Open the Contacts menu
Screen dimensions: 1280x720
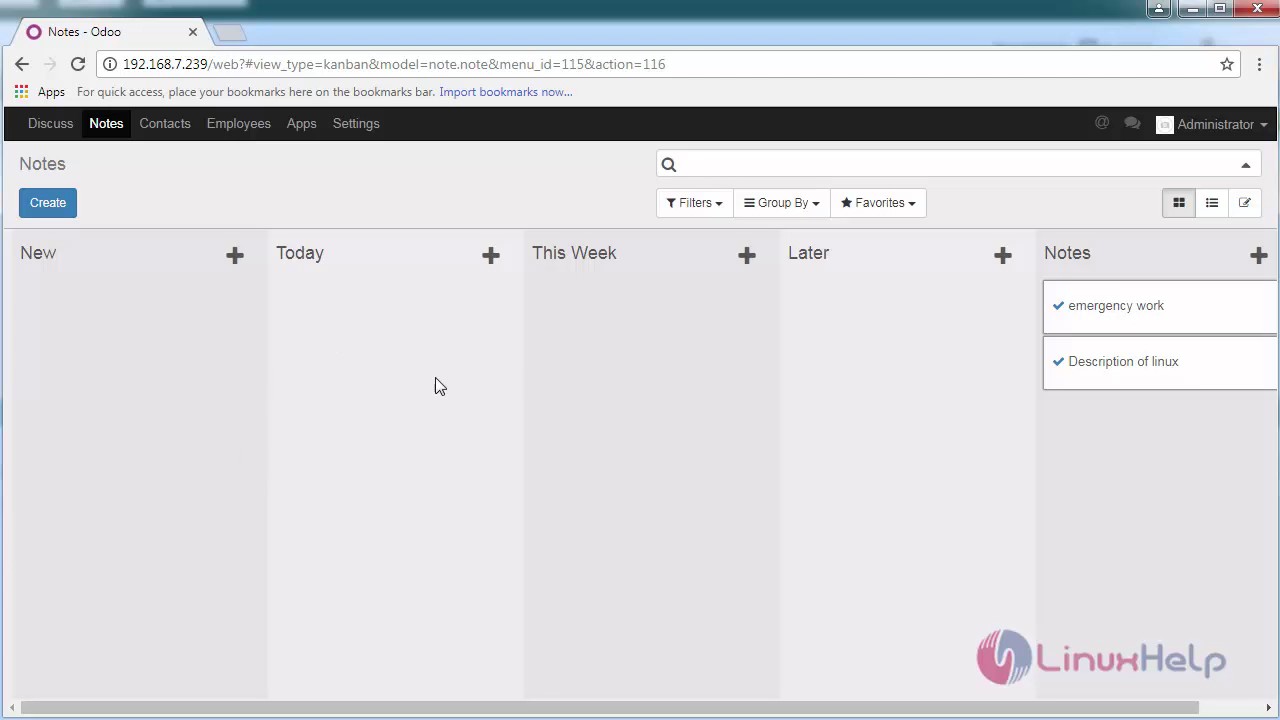[x=165, y=124]
